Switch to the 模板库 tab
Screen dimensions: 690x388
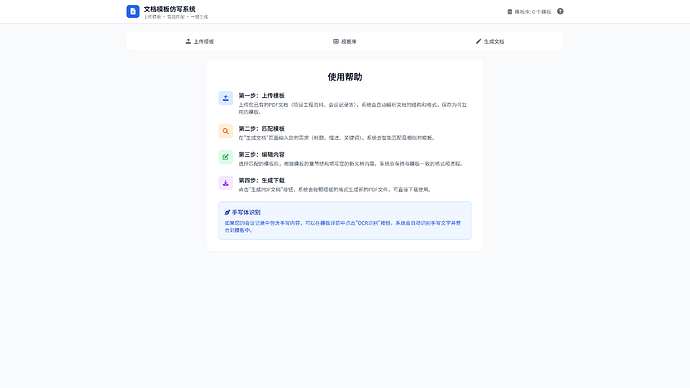(x=345, y=41)
